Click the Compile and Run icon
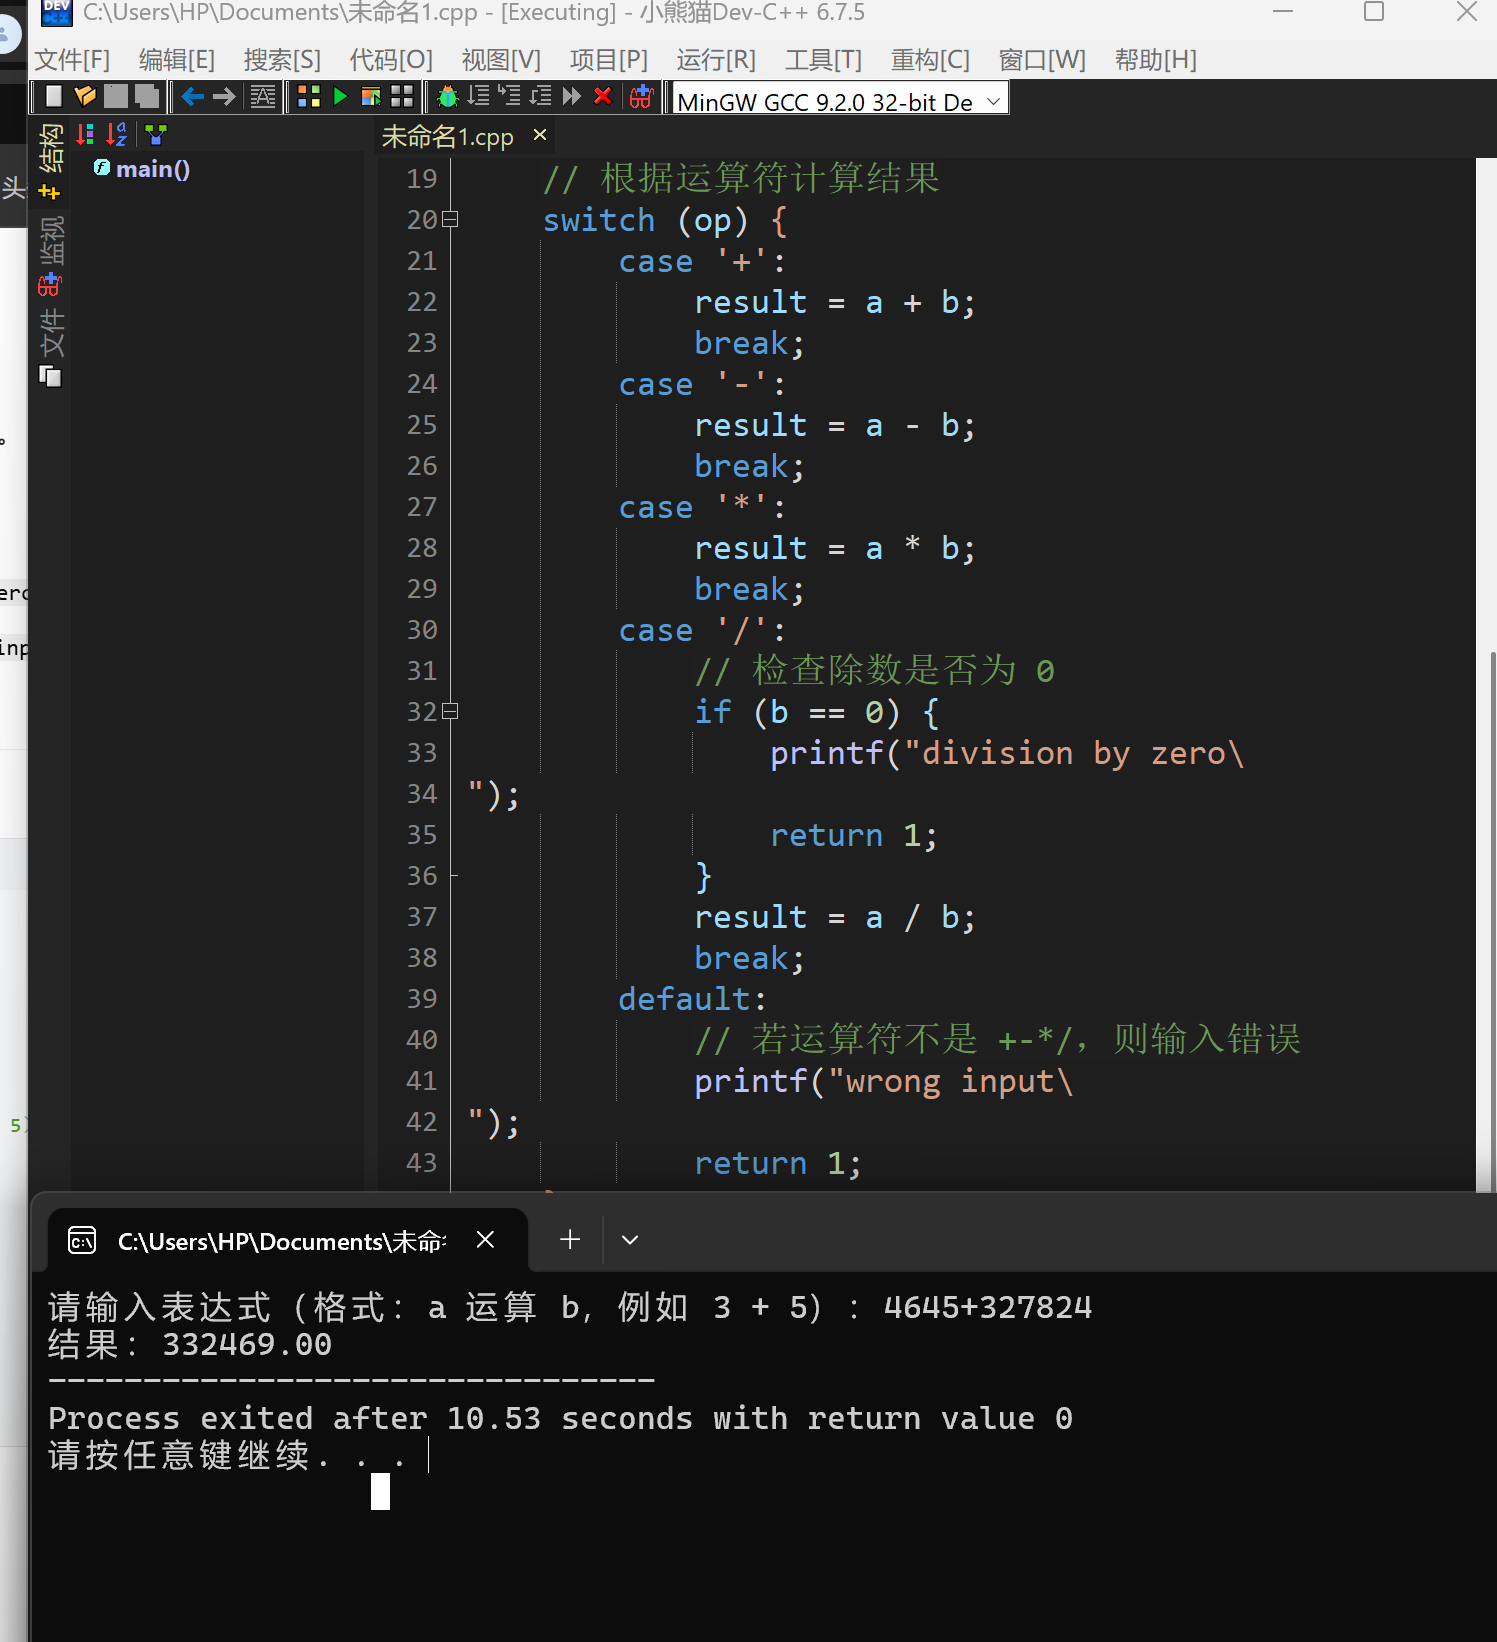Screen dimensions: 1497x1642 click(371, 96)
